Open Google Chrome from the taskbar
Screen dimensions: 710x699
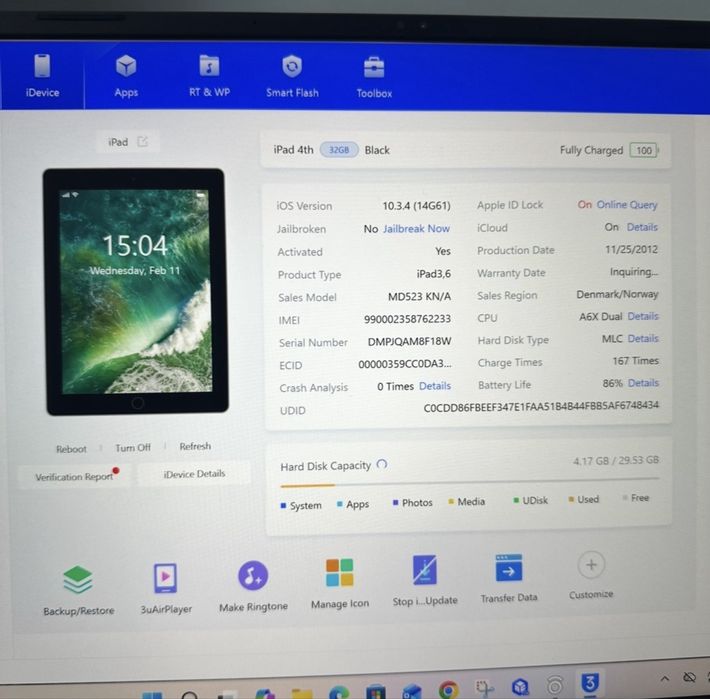[448, 690]
